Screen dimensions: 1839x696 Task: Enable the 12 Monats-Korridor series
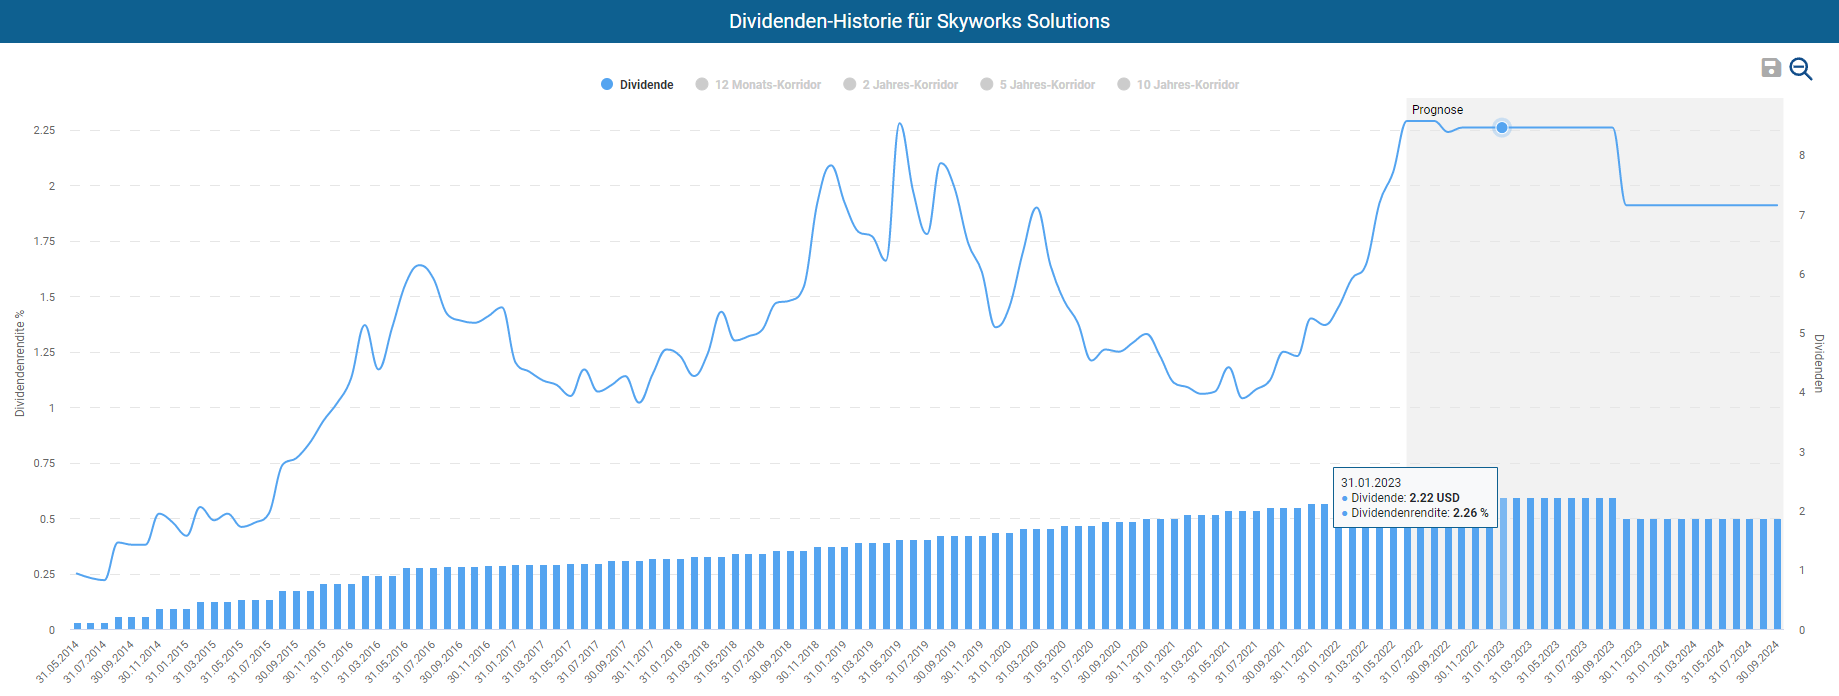(758, 85)
